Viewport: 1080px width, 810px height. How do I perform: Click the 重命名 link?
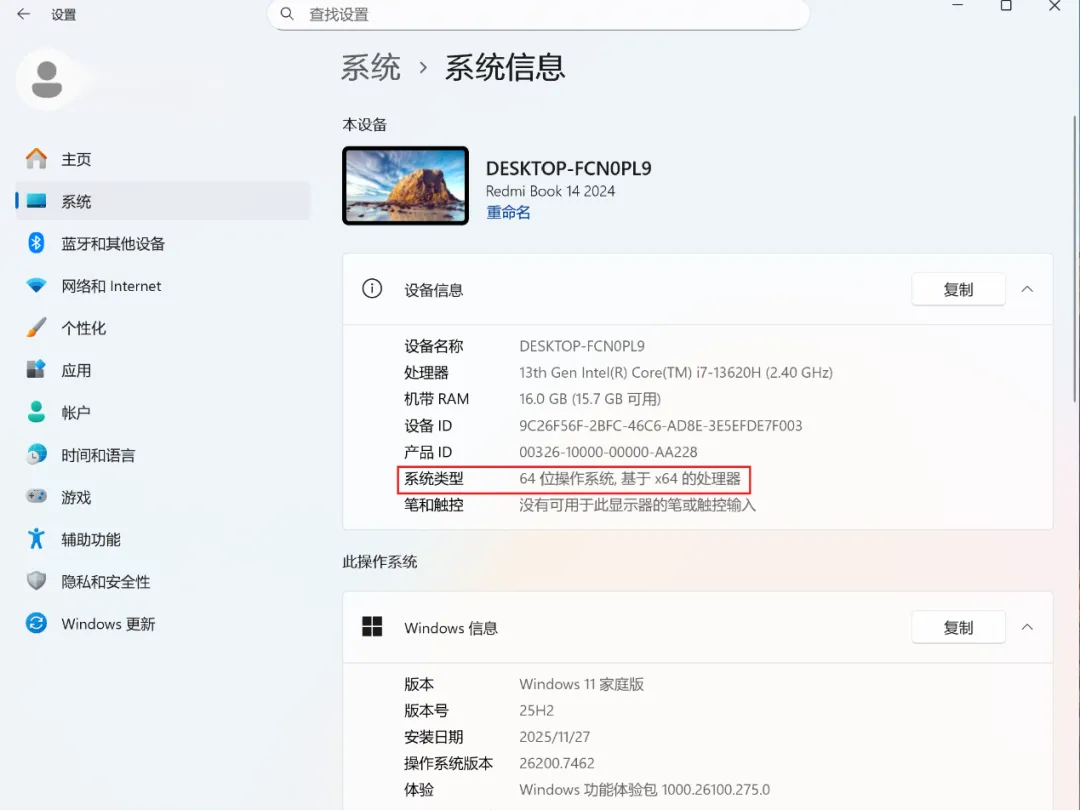tap(508, 212)
